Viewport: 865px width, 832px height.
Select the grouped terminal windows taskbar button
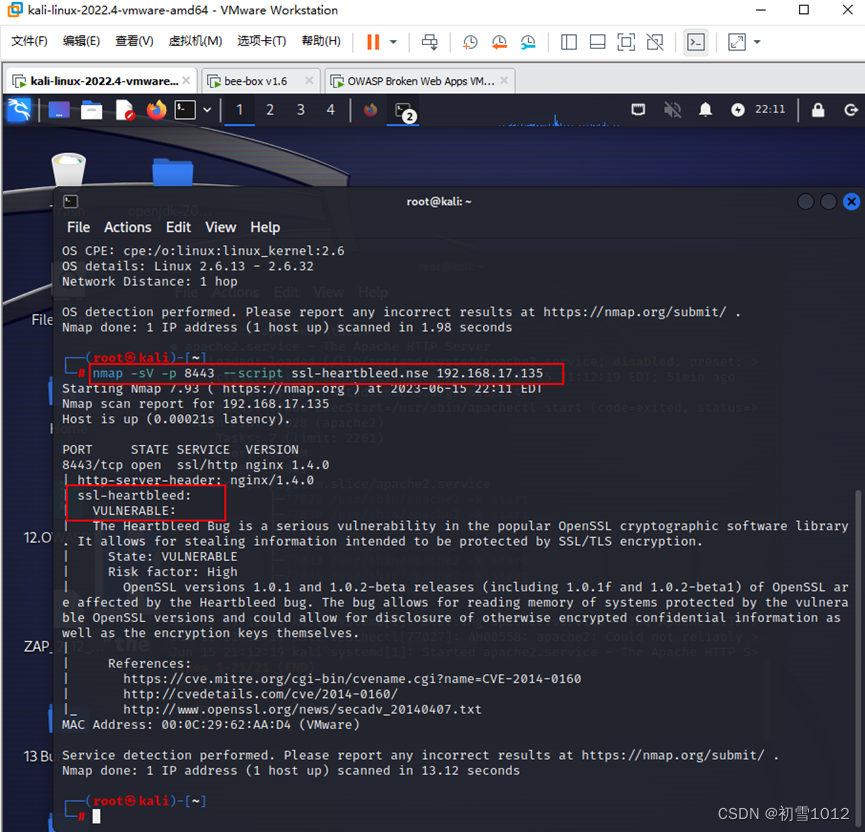pyautogui.click(x=404, y=111)
